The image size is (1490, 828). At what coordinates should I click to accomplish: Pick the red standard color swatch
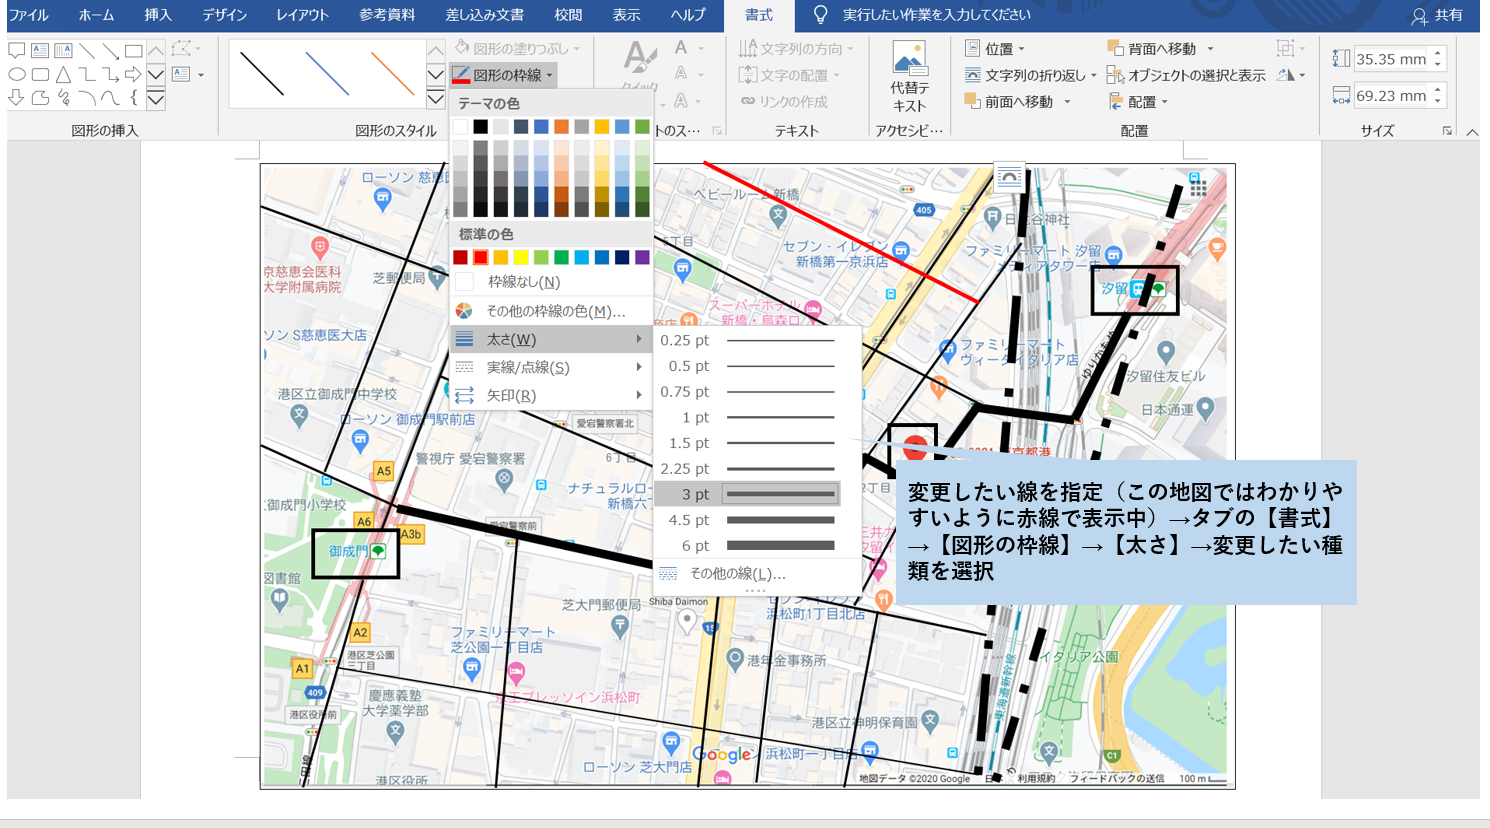(482, 257)
